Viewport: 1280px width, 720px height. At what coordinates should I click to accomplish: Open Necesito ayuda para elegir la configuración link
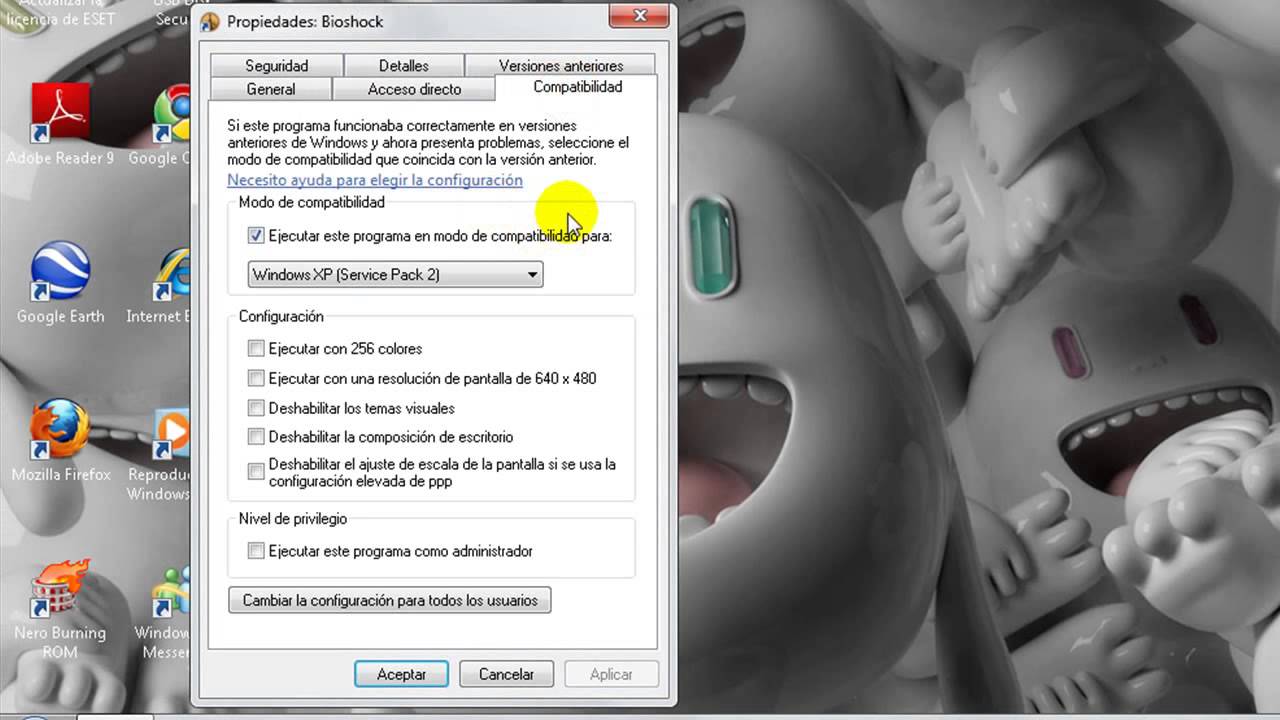(375, 180)
